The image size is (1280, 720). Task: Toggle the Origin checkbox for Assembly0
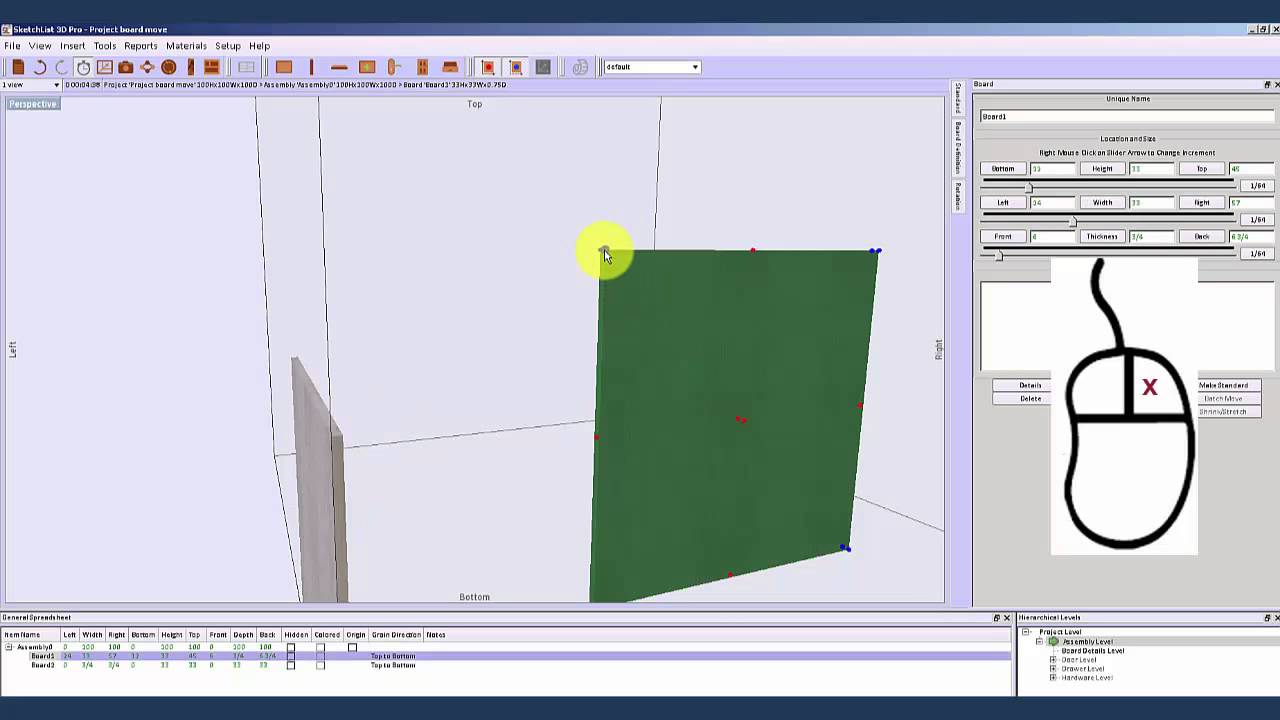(x=352, y=647)
